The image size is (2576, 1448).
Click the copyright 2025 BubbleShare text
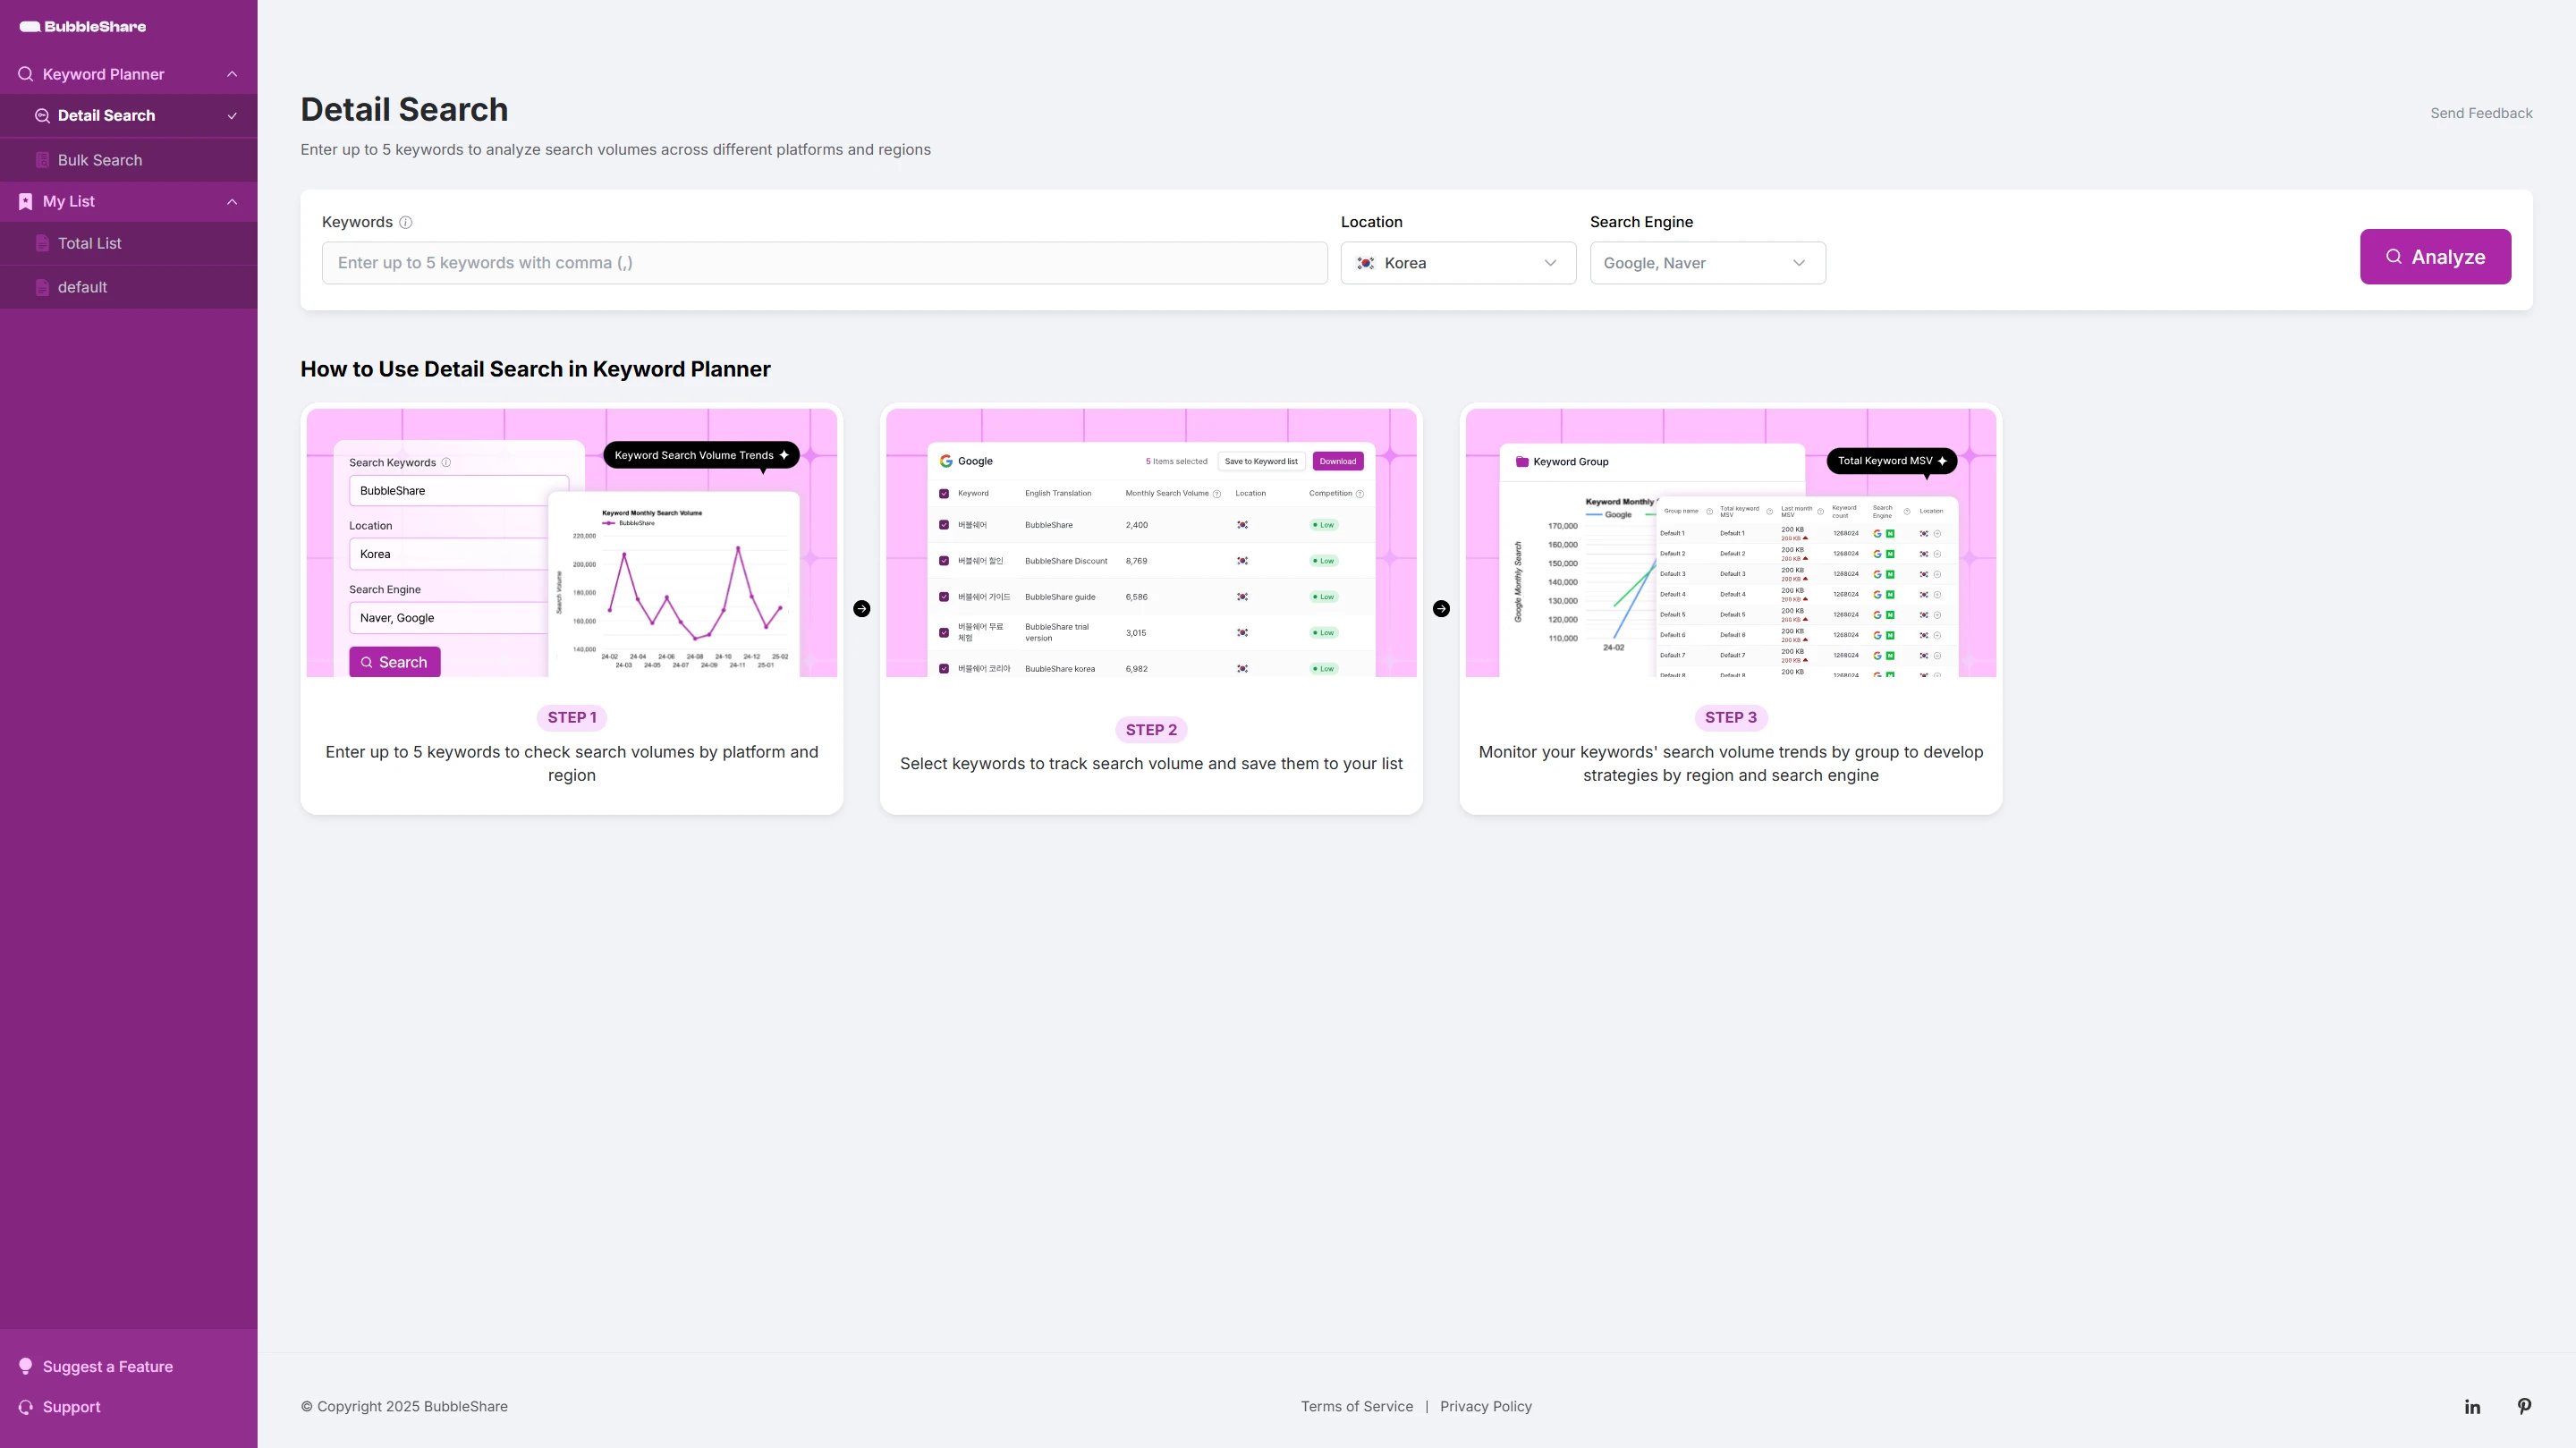coord(404,1406)
